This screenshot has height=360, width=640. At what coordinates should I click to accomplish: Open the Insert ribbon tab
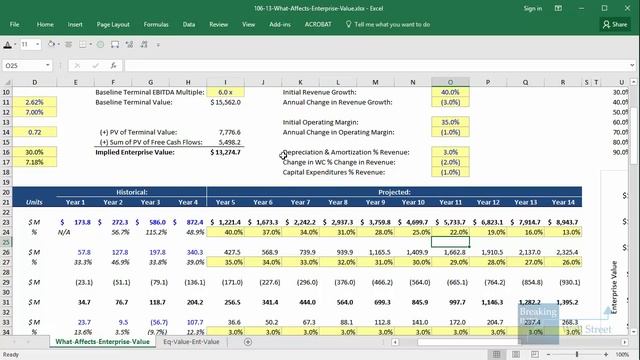click(x=75, y=24)
